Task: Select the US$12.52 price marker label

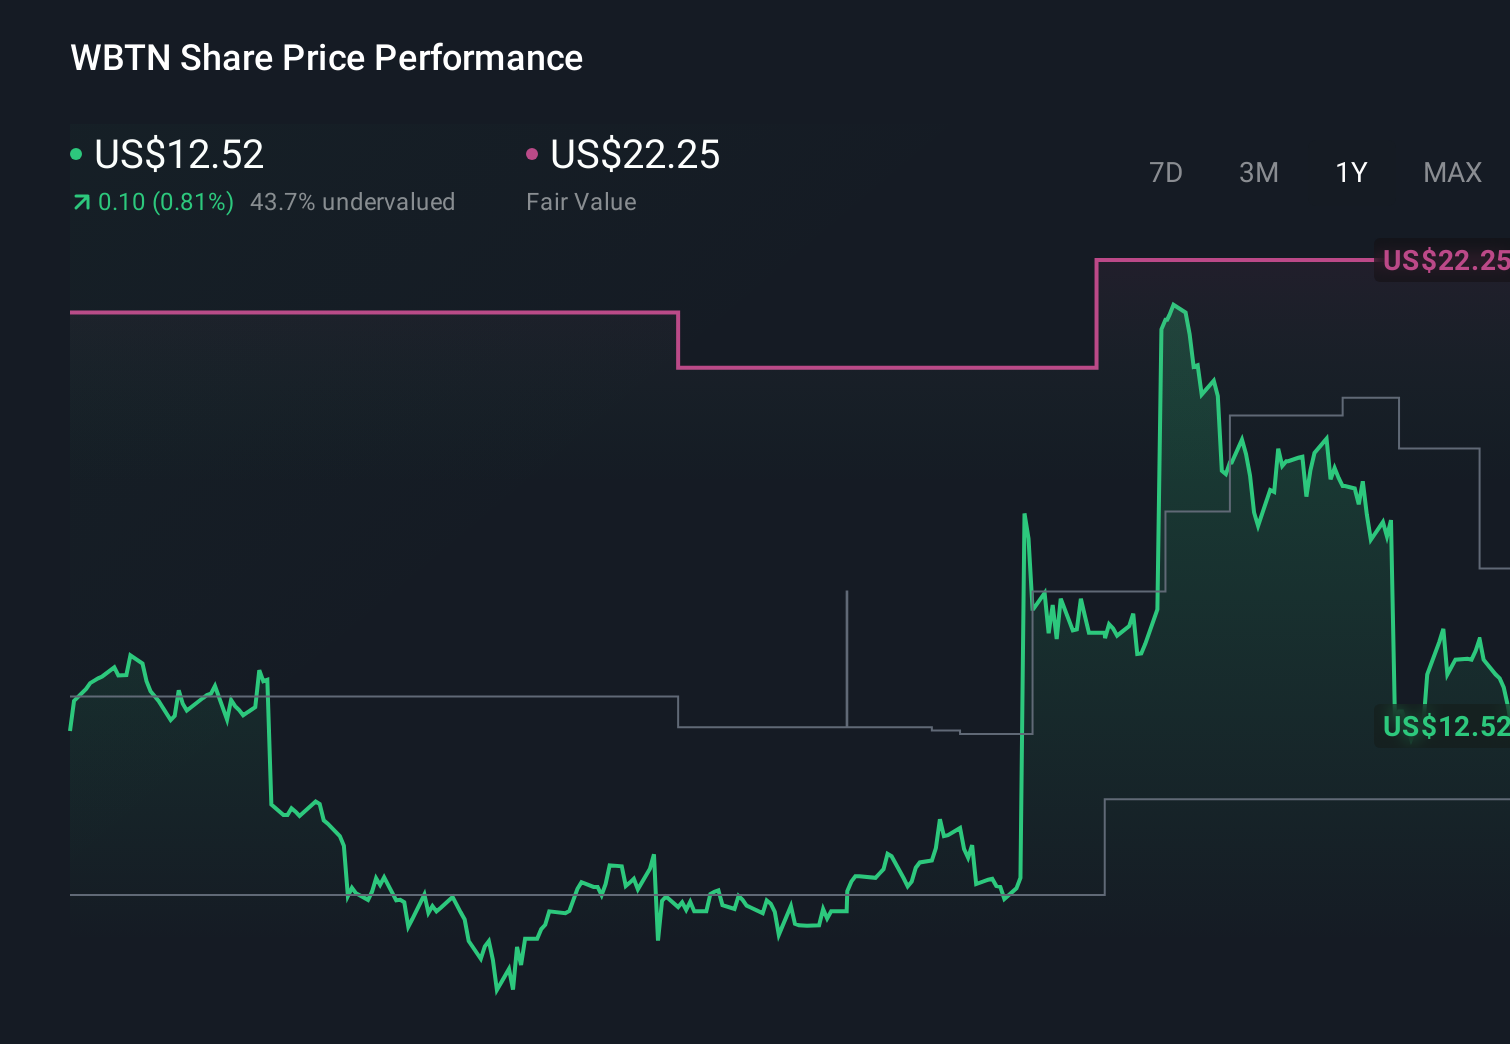Action: point(1443,726)
